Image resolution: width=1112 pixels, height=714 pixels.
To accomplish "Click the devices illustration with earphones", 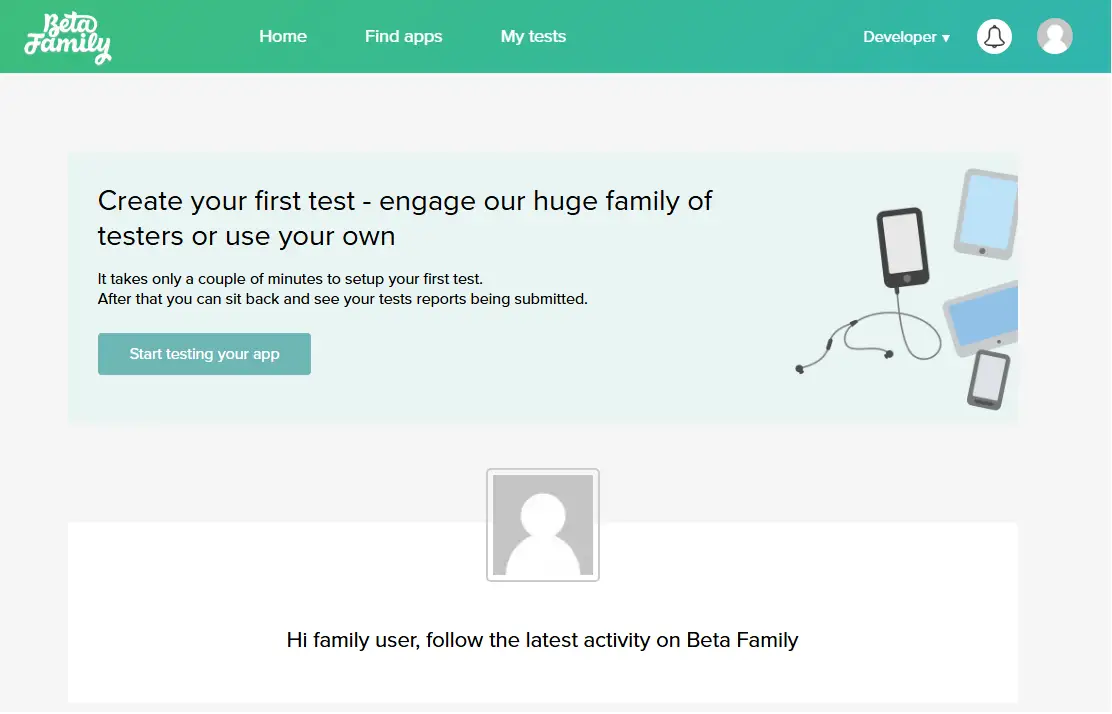I will click(907, 289).
